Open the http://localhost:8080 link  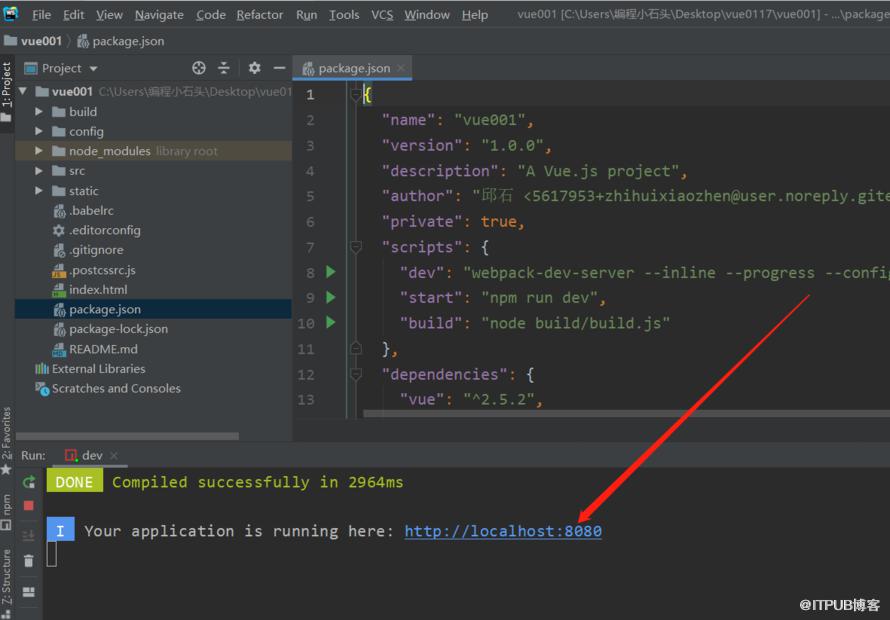(503, 531)
